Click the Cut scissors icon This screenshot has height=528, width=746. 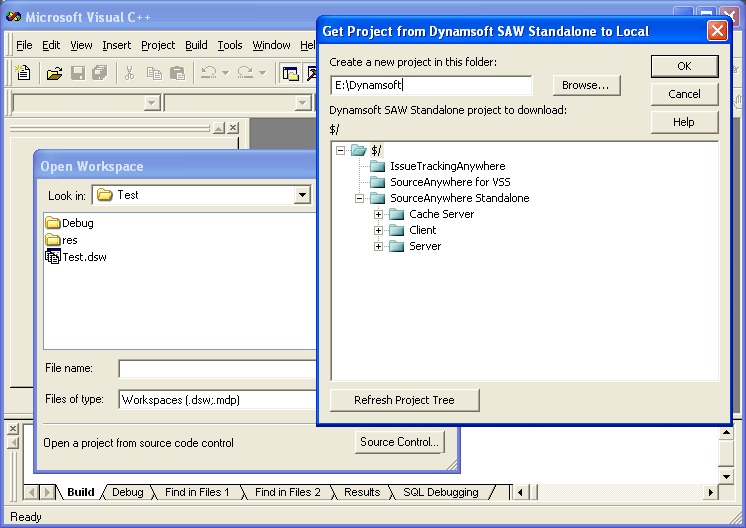tap(129, 73)
